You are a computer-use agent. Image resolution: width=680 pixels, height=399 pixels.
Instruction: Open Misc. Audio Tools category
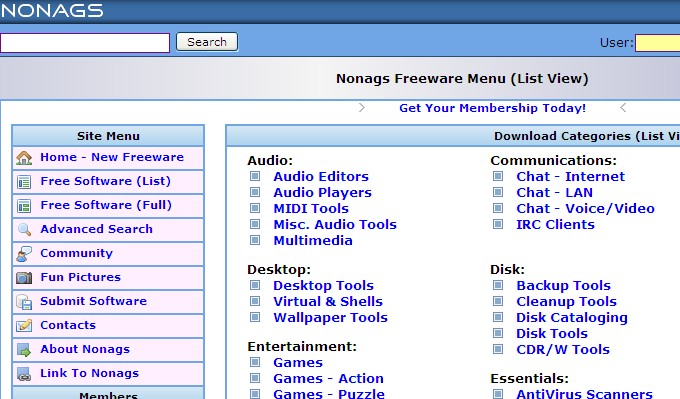click(335, 225)
